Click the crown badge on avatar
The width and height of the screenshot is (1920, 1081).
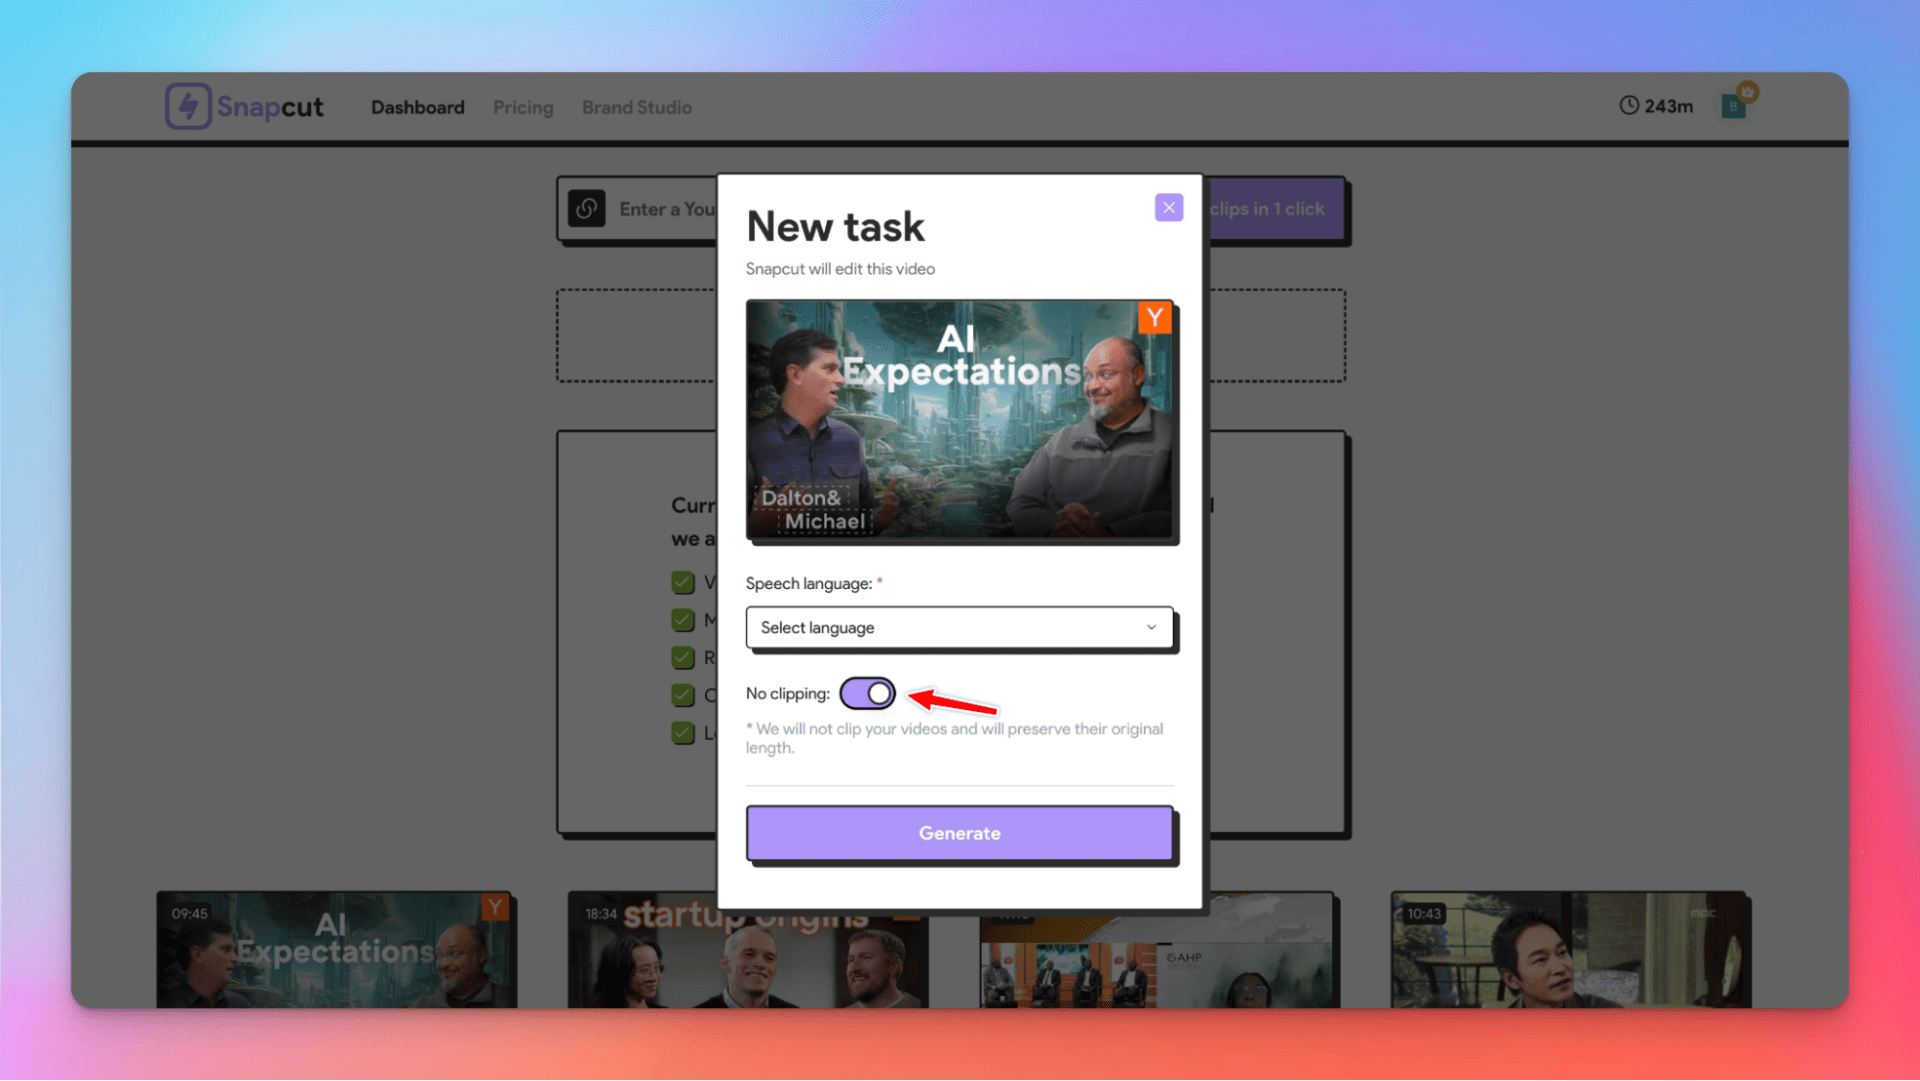point(1747,92)
